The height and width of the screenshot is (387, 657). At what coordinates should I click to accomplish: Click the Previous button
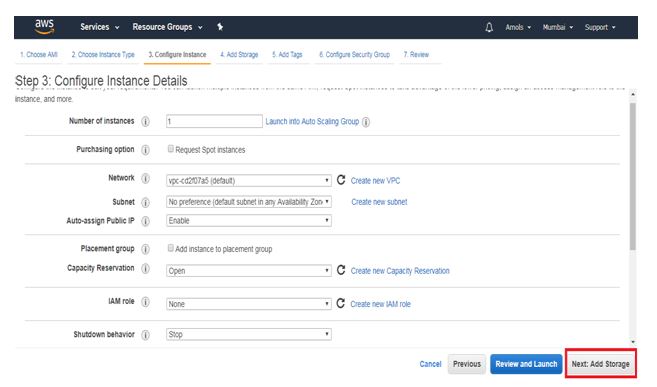point(467,364)
